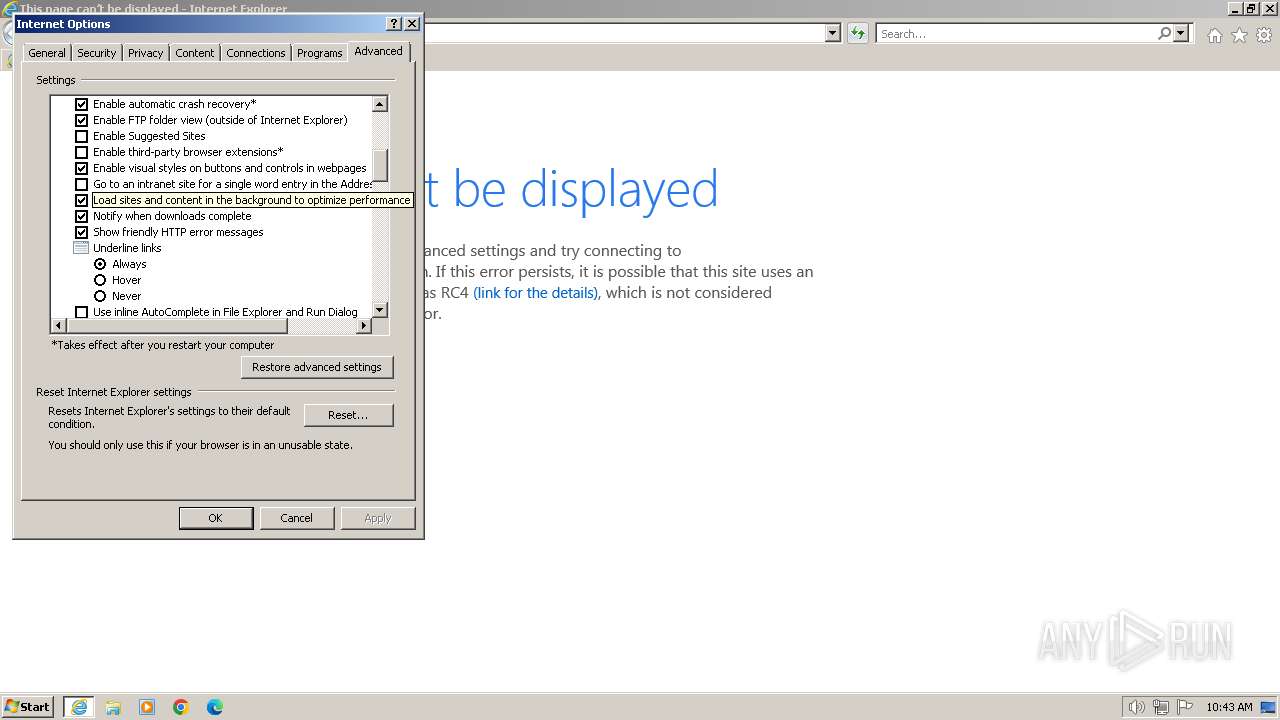Switch to the Privacy tab
The width and height of the screenshot is (1280, 720).
coord(145,53)
